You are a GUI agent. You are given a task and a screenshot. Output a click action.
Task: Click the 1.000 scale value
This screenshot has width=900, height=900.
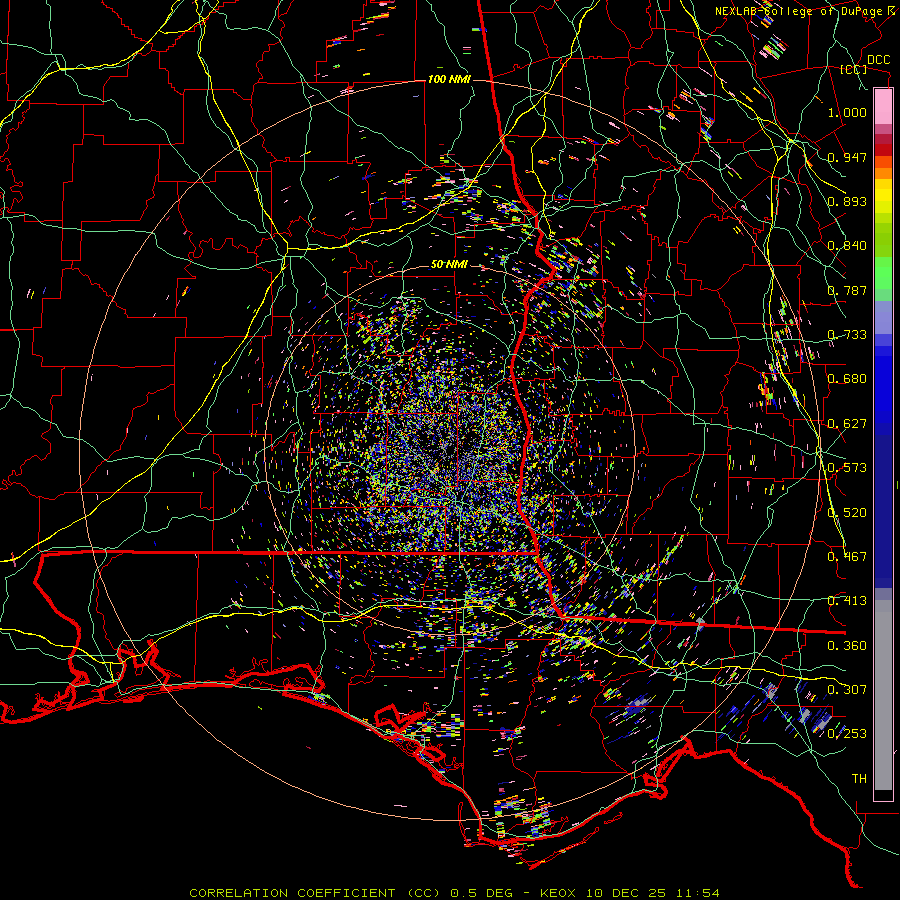pos(847,112)
